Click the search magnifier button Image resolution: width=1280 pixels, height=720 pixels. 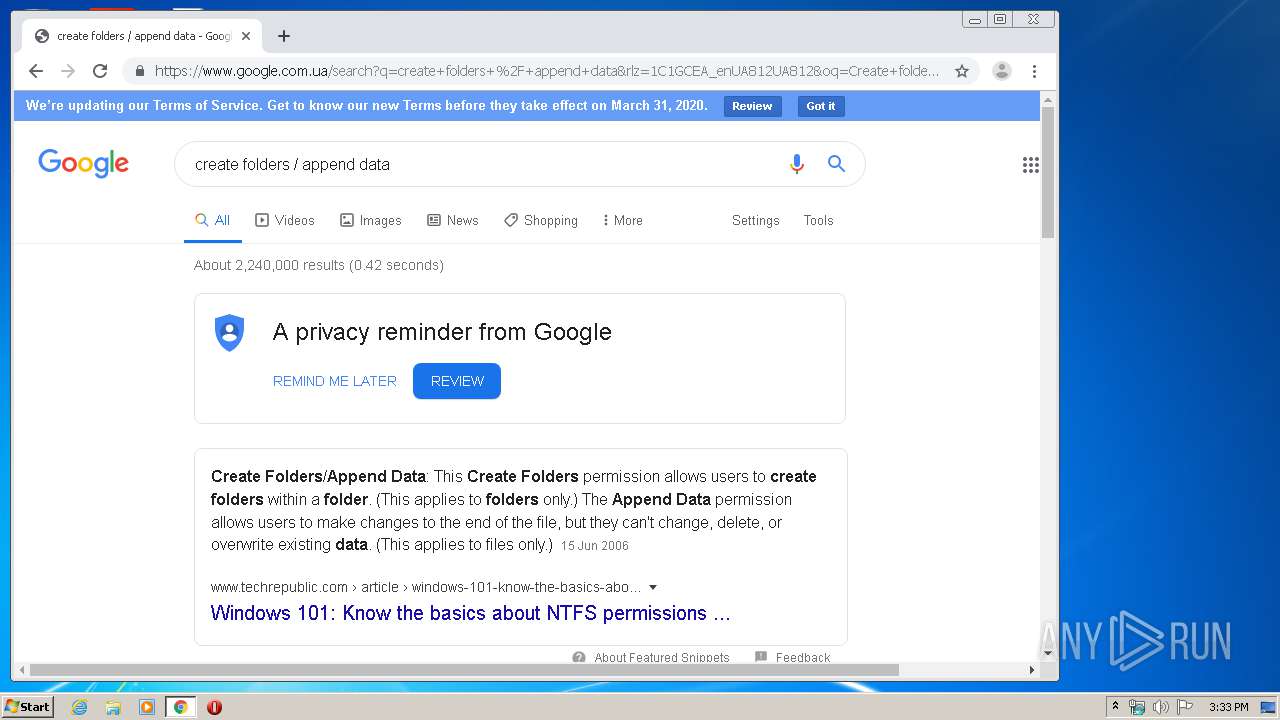coord(836,164)
